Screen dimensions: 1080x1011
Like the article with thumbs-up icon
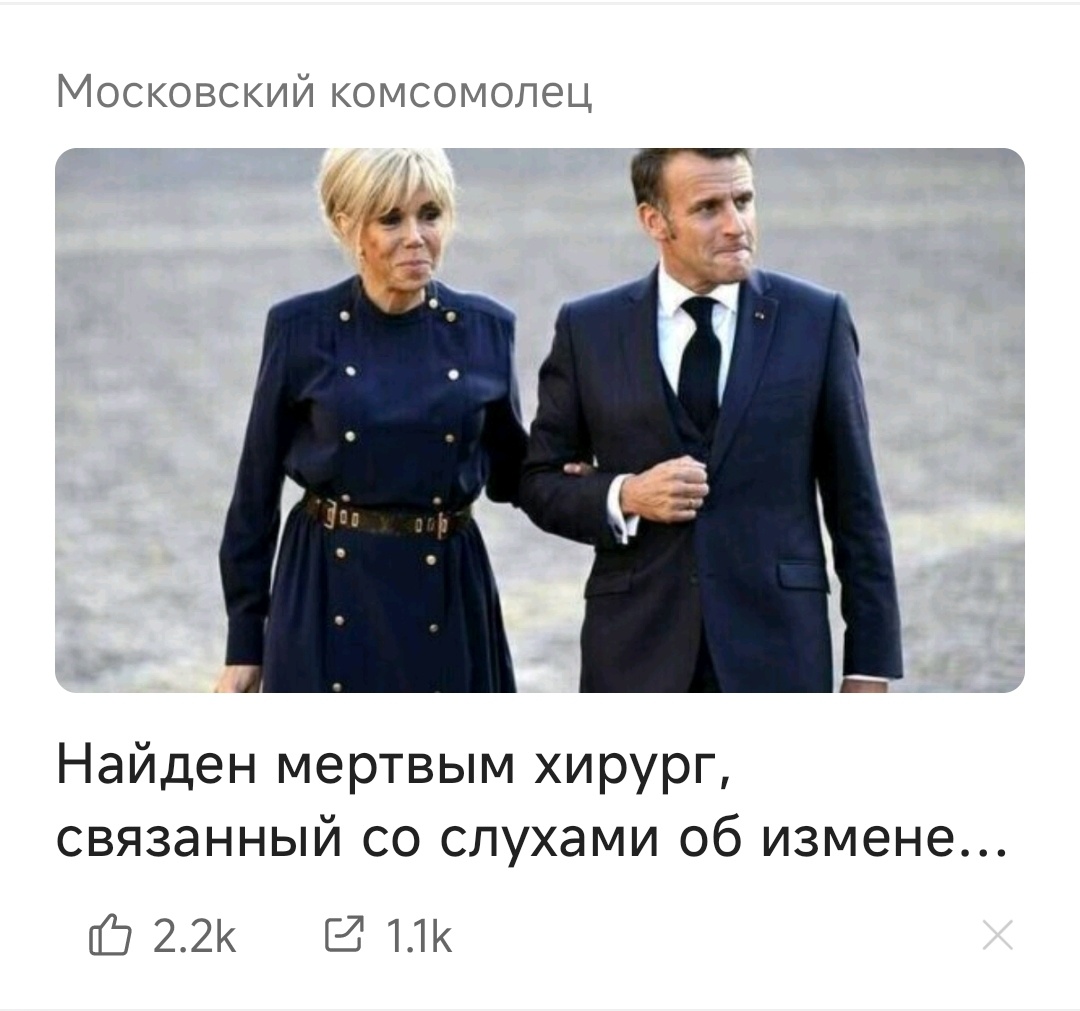pyautogui.click(x=110, y=935)
